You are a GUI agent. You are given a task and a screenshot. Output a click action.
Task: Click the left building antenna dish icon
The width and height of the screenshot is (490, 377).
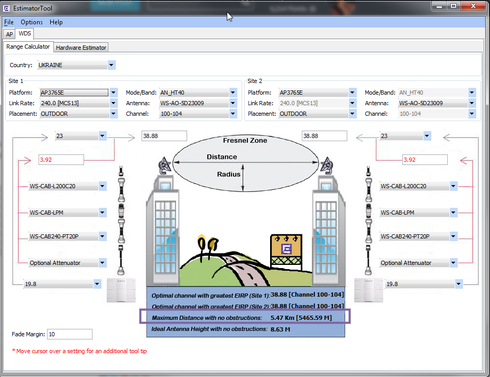165,165
